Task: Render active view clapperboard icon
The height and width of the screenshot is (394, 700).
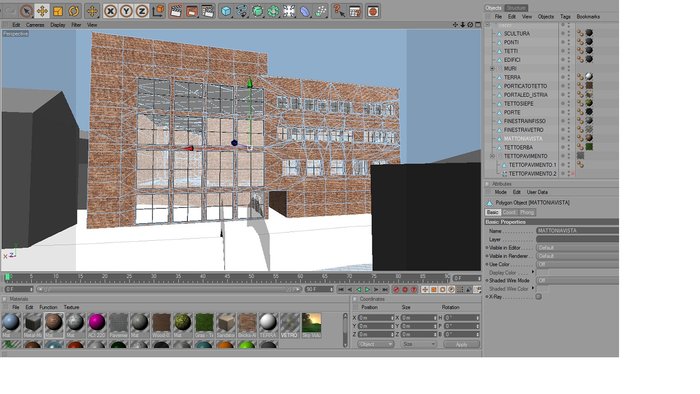Action: [x=176, y=11]
